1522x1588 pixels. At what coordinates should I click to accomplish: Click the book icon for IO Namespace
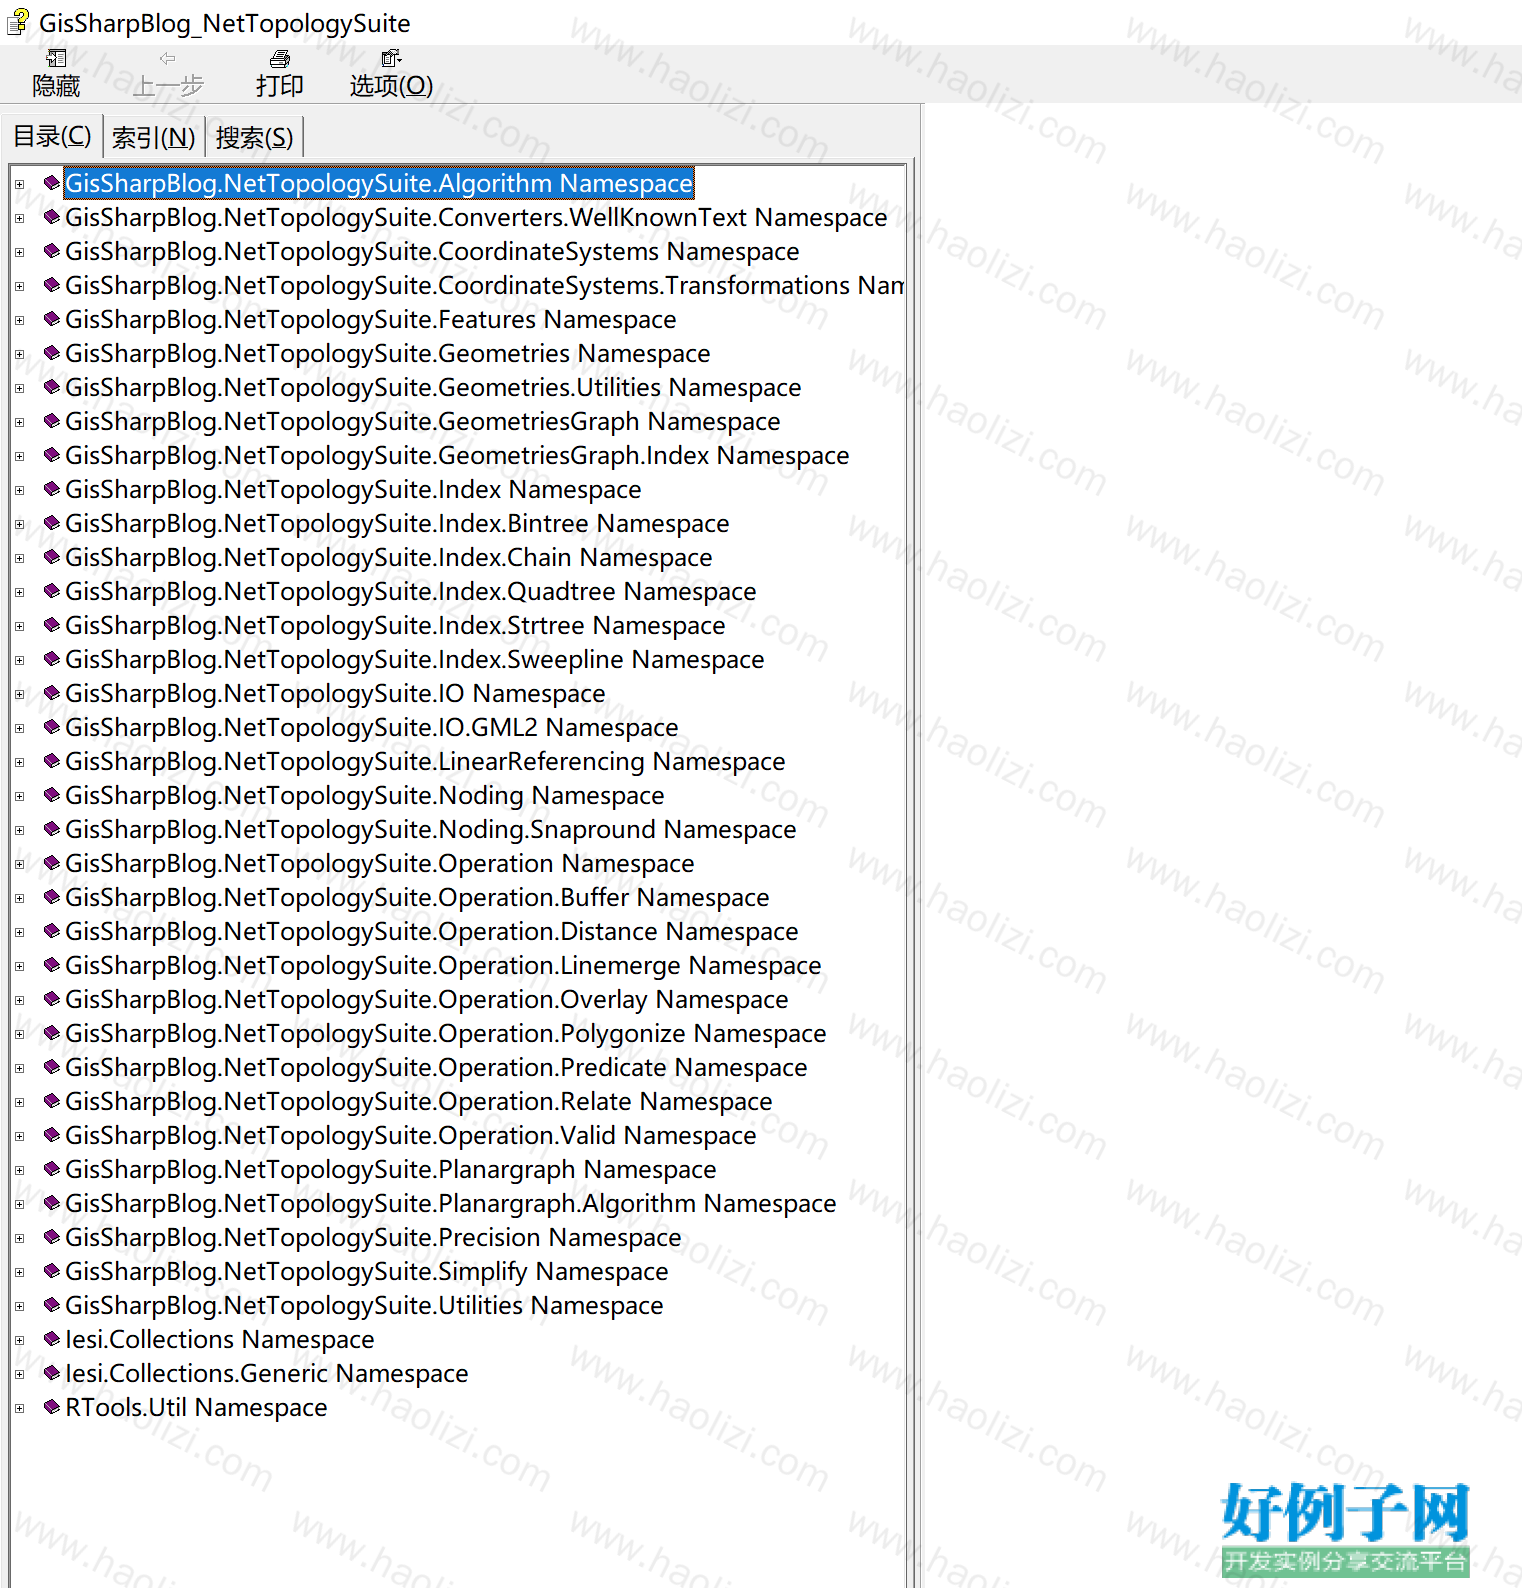(52, 693)
